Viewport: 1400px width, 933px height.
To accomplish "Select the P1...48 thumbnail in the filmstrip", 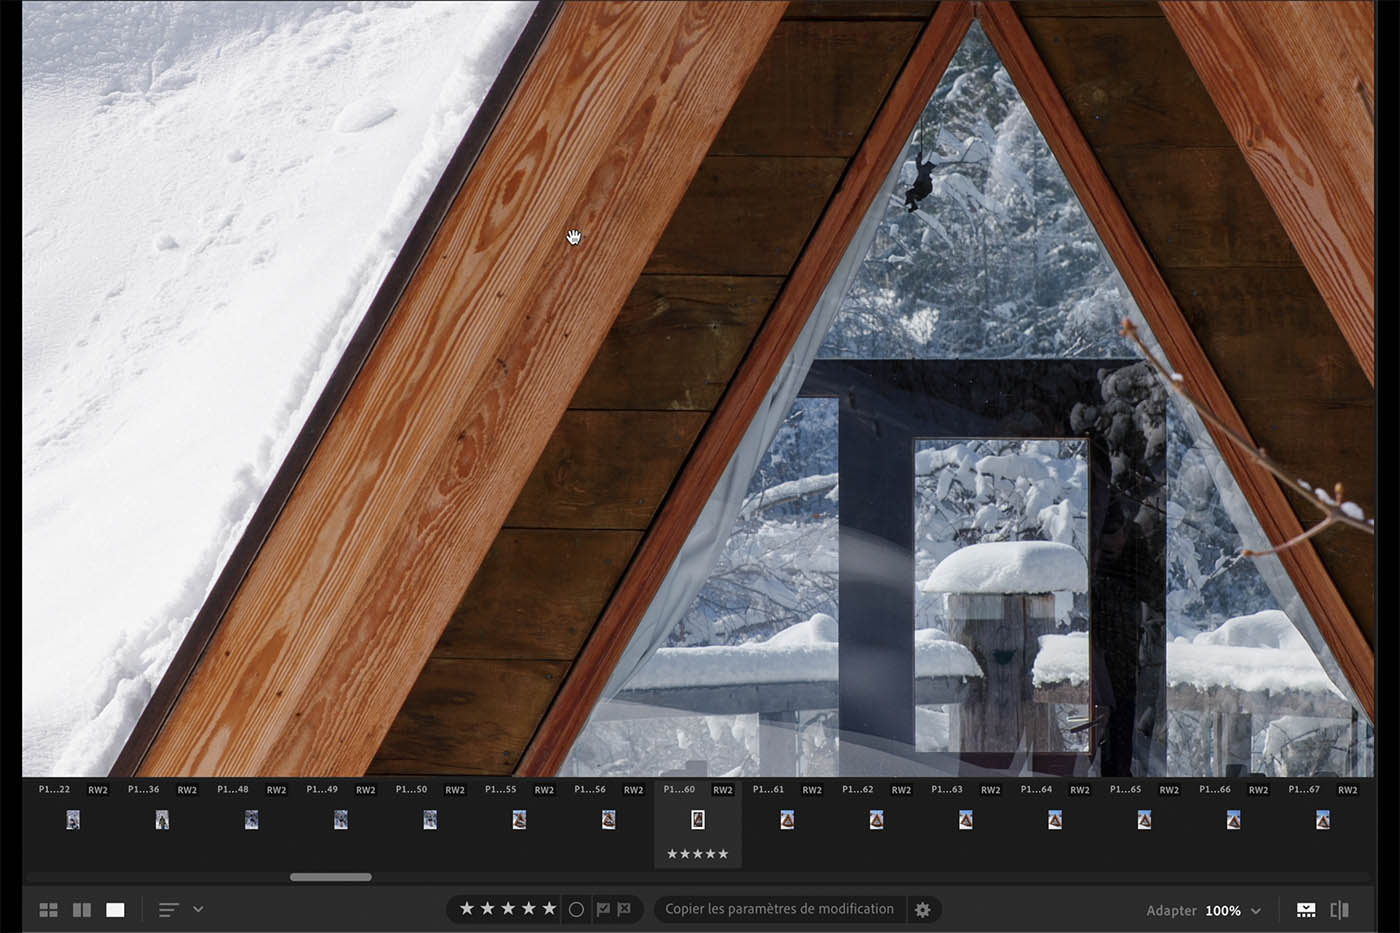I will point(251,820).
